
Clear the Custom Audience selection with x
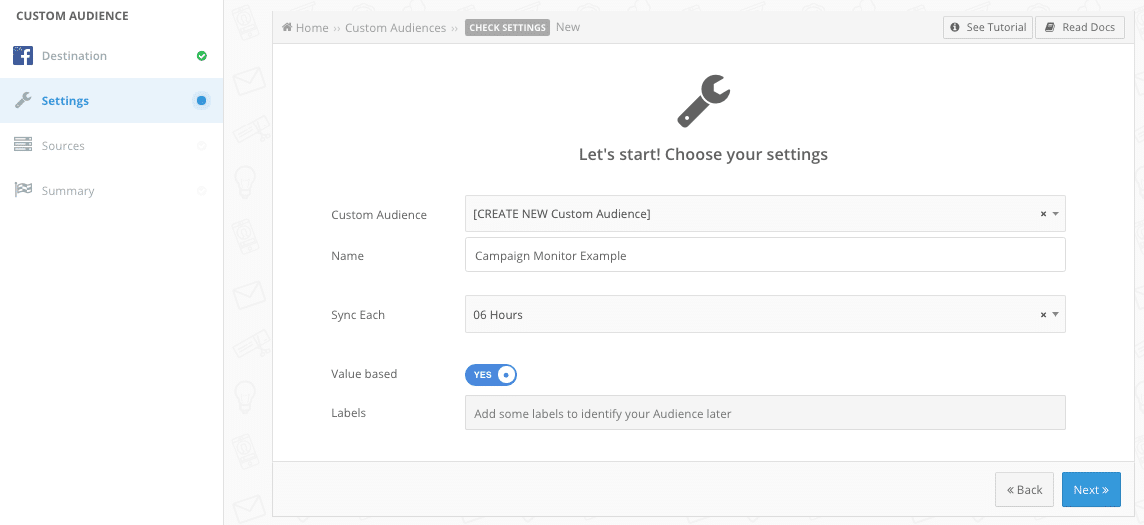[x=1043, y=214]
